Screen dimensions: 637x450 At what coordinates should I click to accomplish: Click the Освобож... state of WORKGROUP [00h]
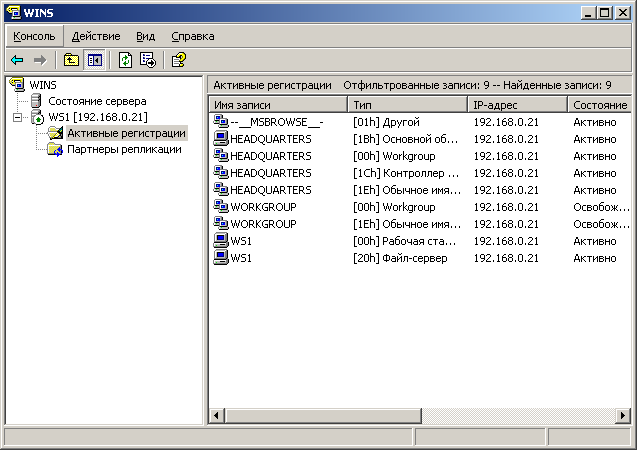(x=601, y=207)
